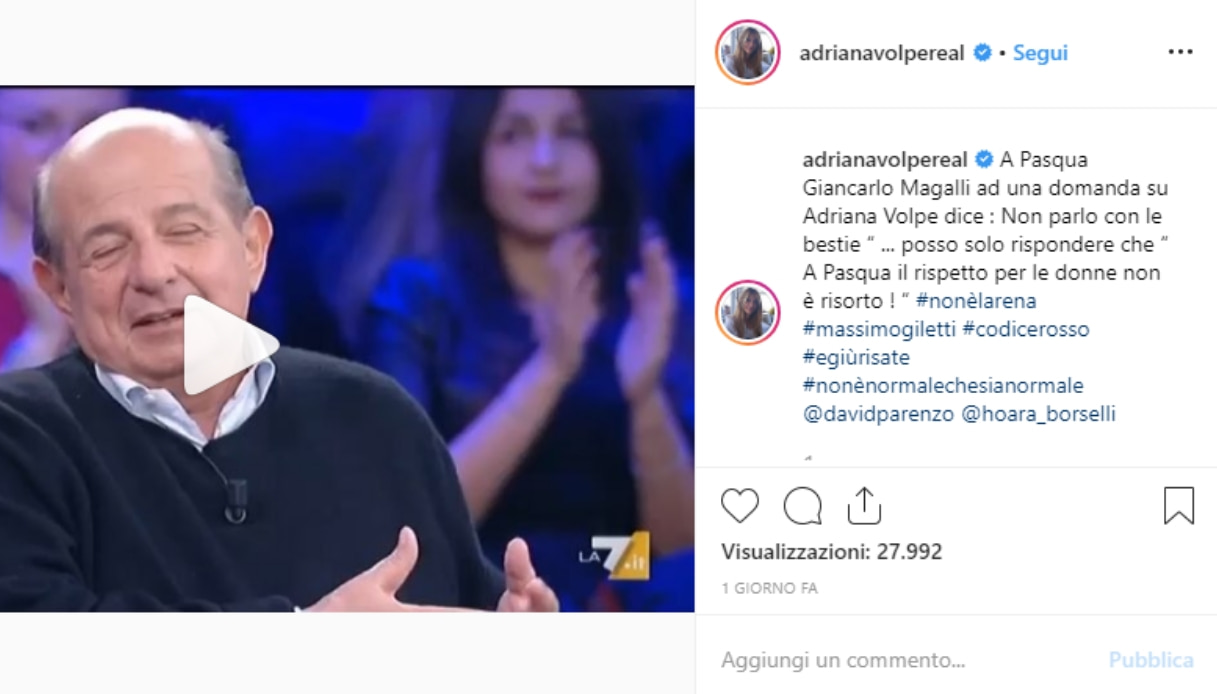Image resolution: width=1217 pixels, height=694 pixels.
Task: Open comments via speech bubble icon
Action: pos(802,506)
